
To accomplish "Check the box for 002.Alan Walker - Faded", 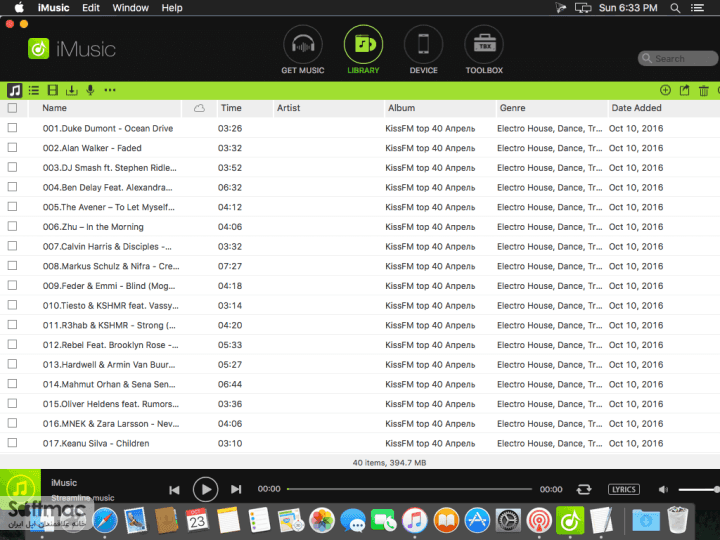I will pos(12,147).
